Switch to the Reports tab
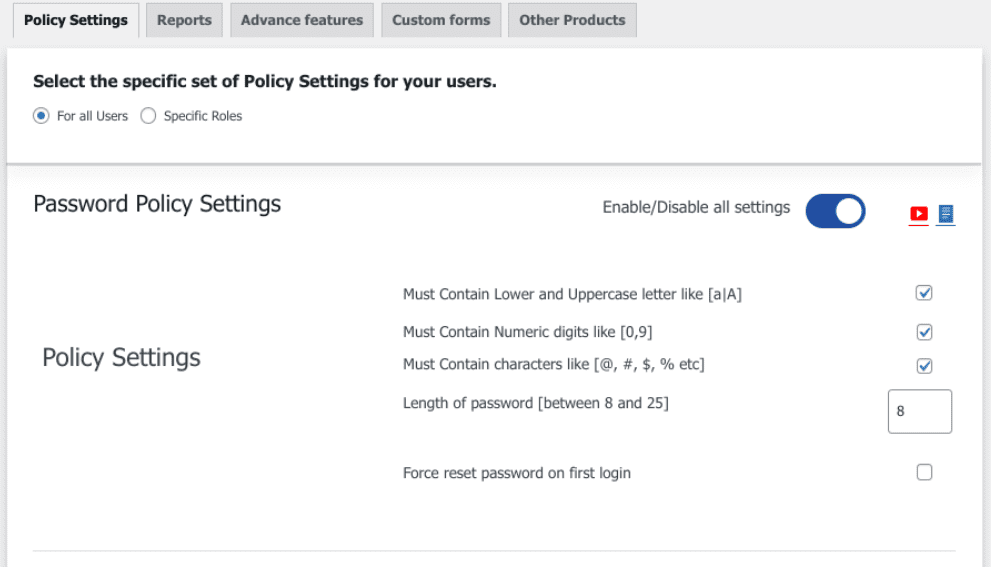This screenshot has width=991, height=567. [184, 20]
